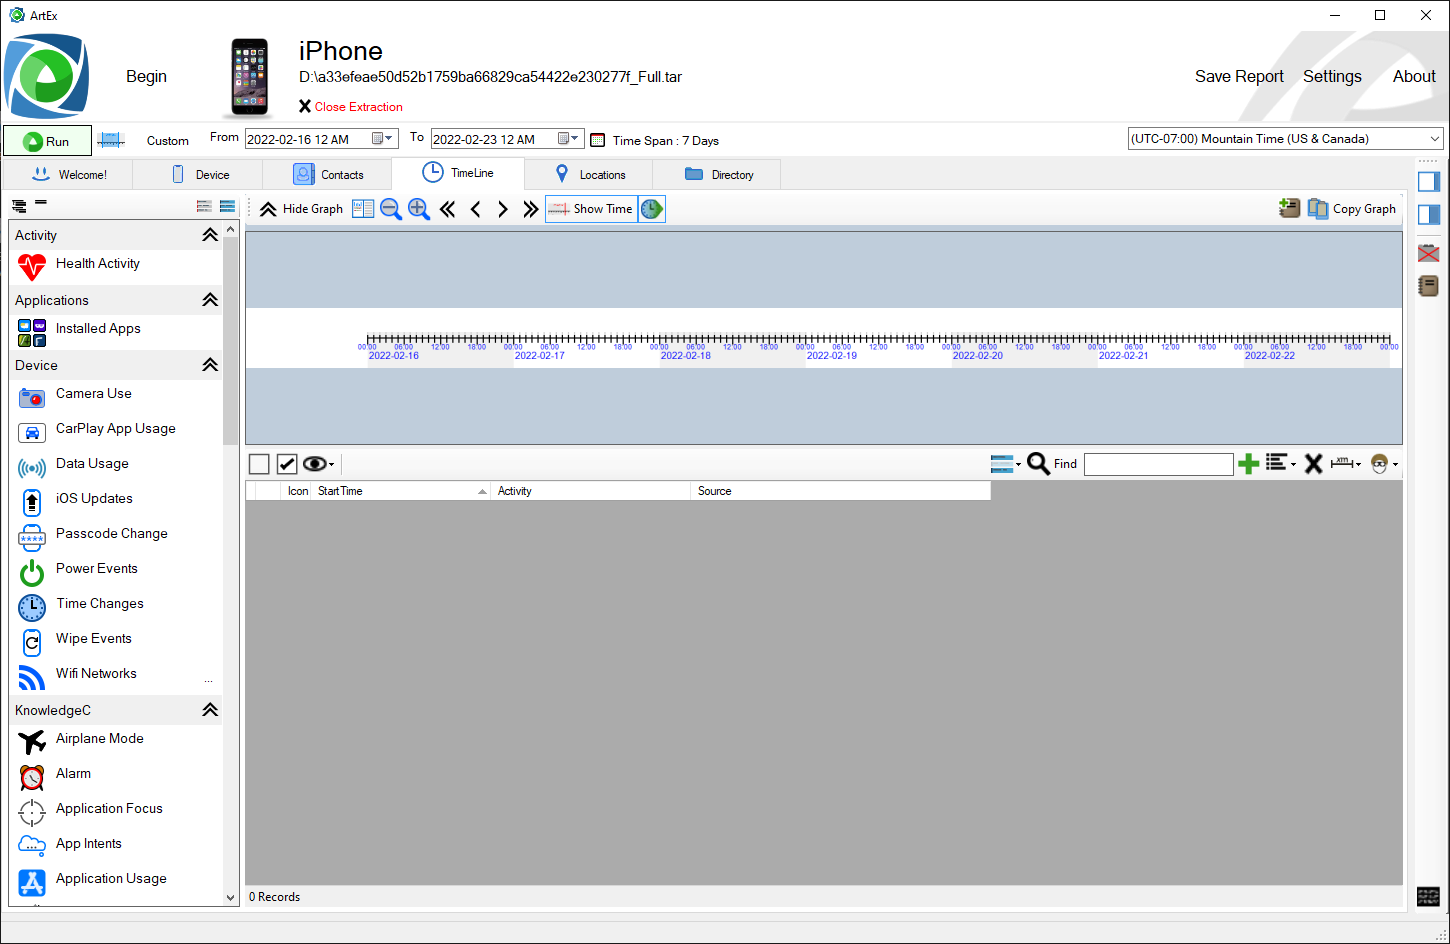Click the uncheck-all empty checkbox
The width and height of the screenshot is (1450, 944).
pyautogui.click(x=259, y=464)
